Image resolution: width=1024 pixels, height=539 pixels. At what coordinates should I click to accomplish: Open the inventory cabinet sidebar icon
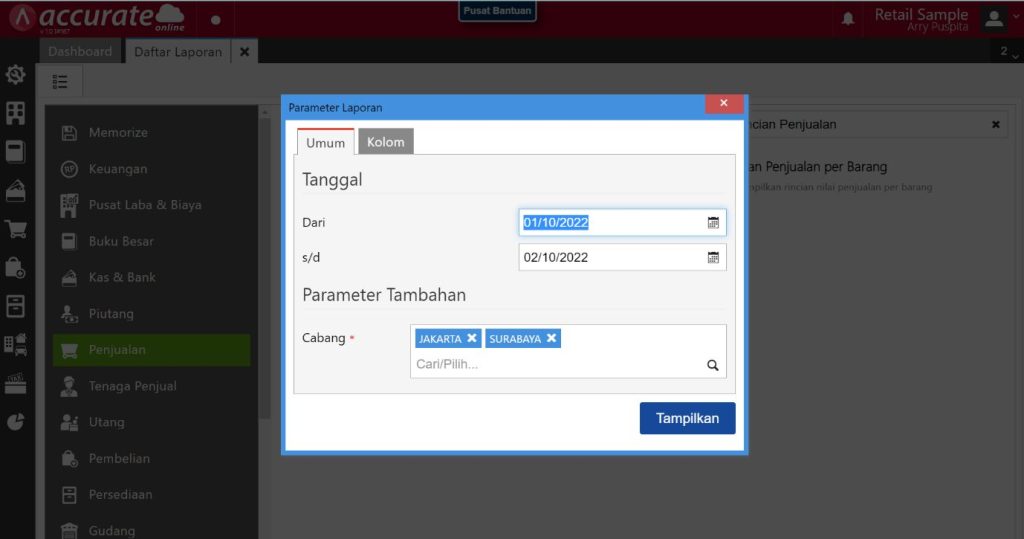pyautogui.click(x=16, y=306)
